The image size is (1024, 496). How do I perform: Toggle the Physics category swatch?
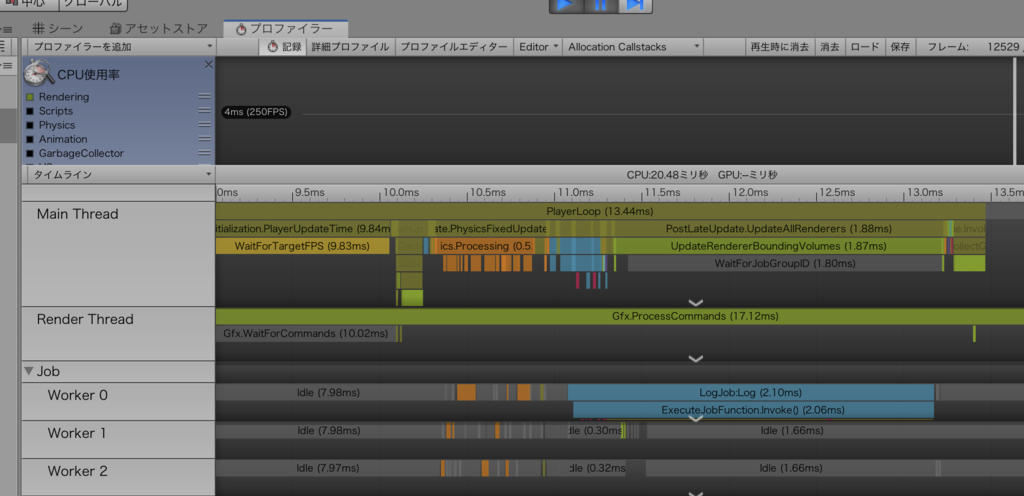(x=29, y=125)
